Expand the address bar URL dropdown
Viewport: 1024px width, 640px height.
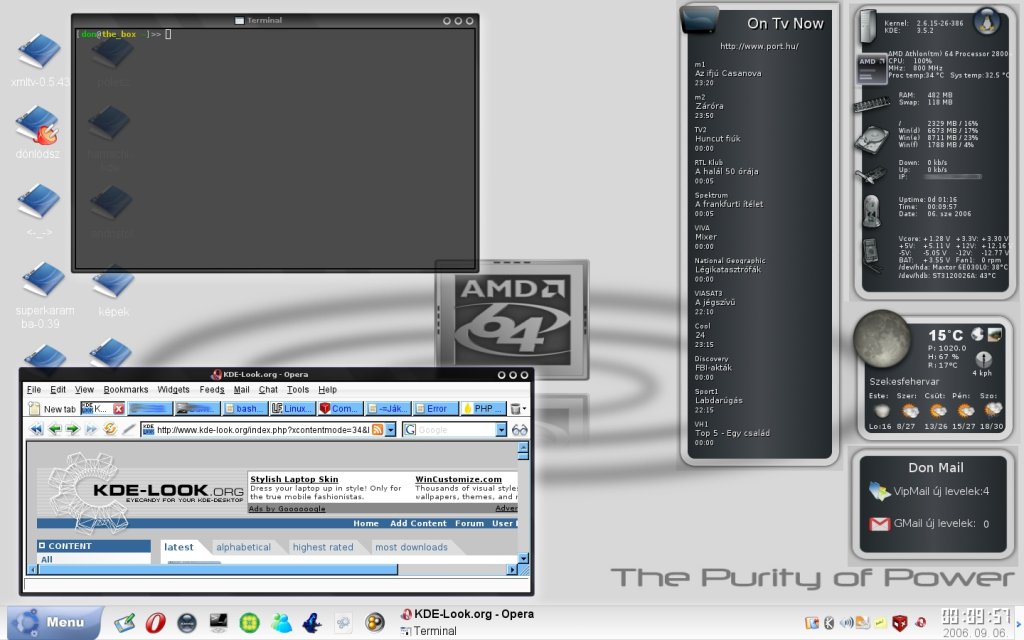point(391,430)
